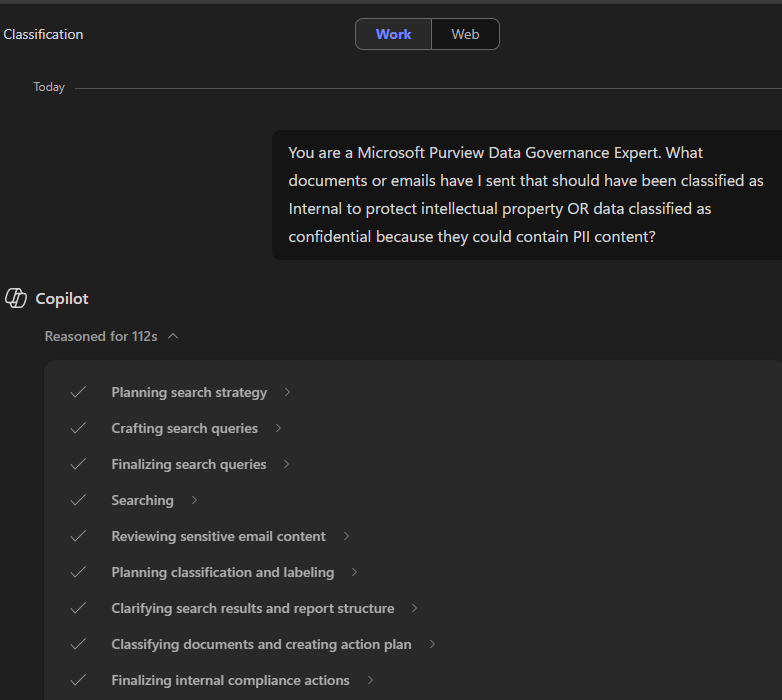Click the user prompt message bubble
The width and height of the screenshot is (782, 700).
[x=527, y=194]
